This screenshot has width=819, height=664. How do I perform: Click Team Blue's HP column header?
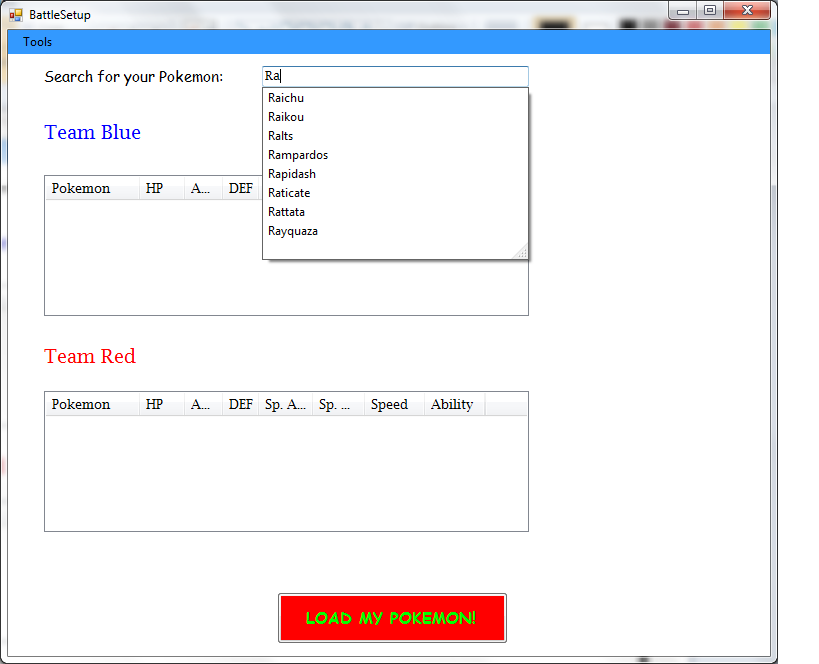pos(161,188)
